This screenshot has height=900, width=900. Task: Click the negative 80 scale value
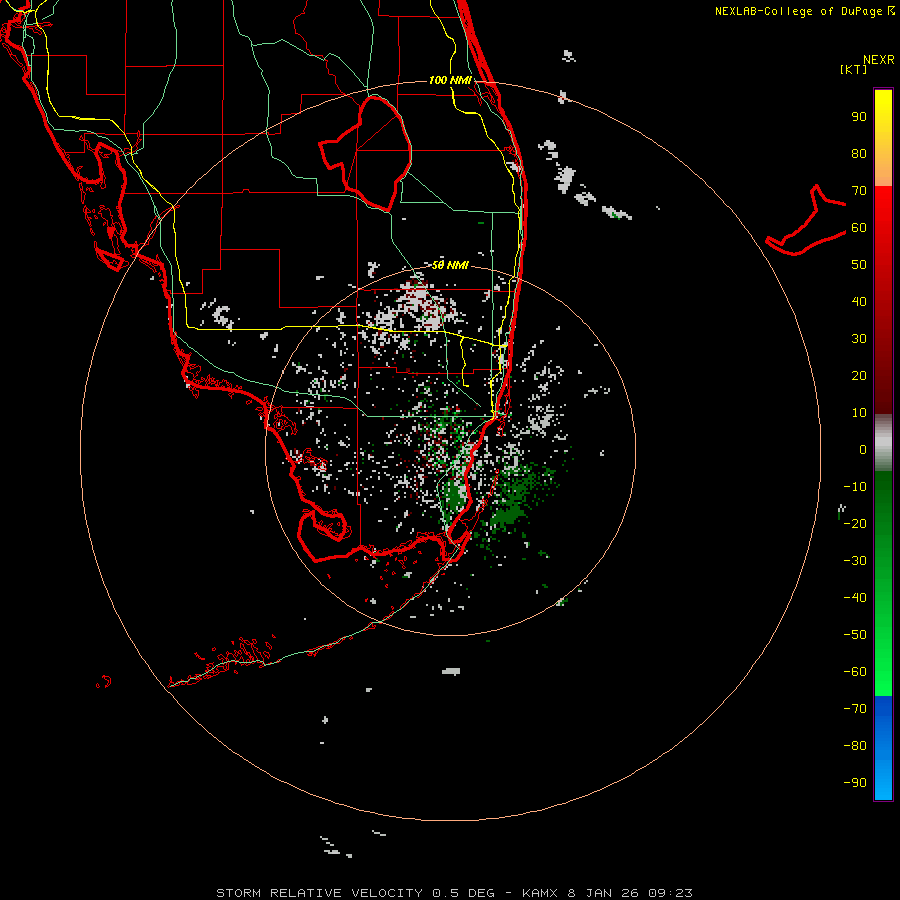click(x=855, y=746)
